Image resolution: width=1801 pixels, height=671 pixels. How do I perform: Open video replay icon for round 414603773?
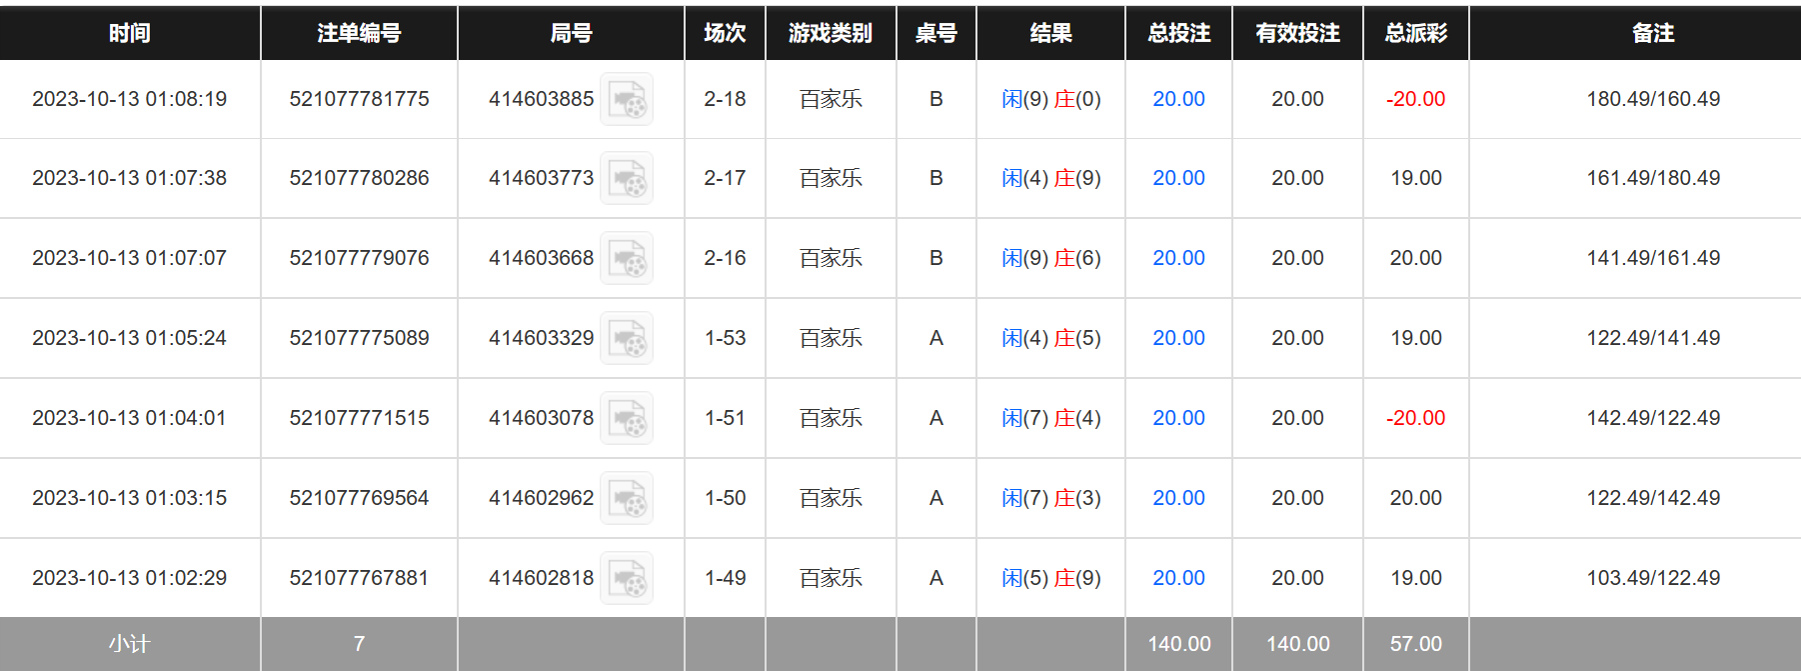627,178
